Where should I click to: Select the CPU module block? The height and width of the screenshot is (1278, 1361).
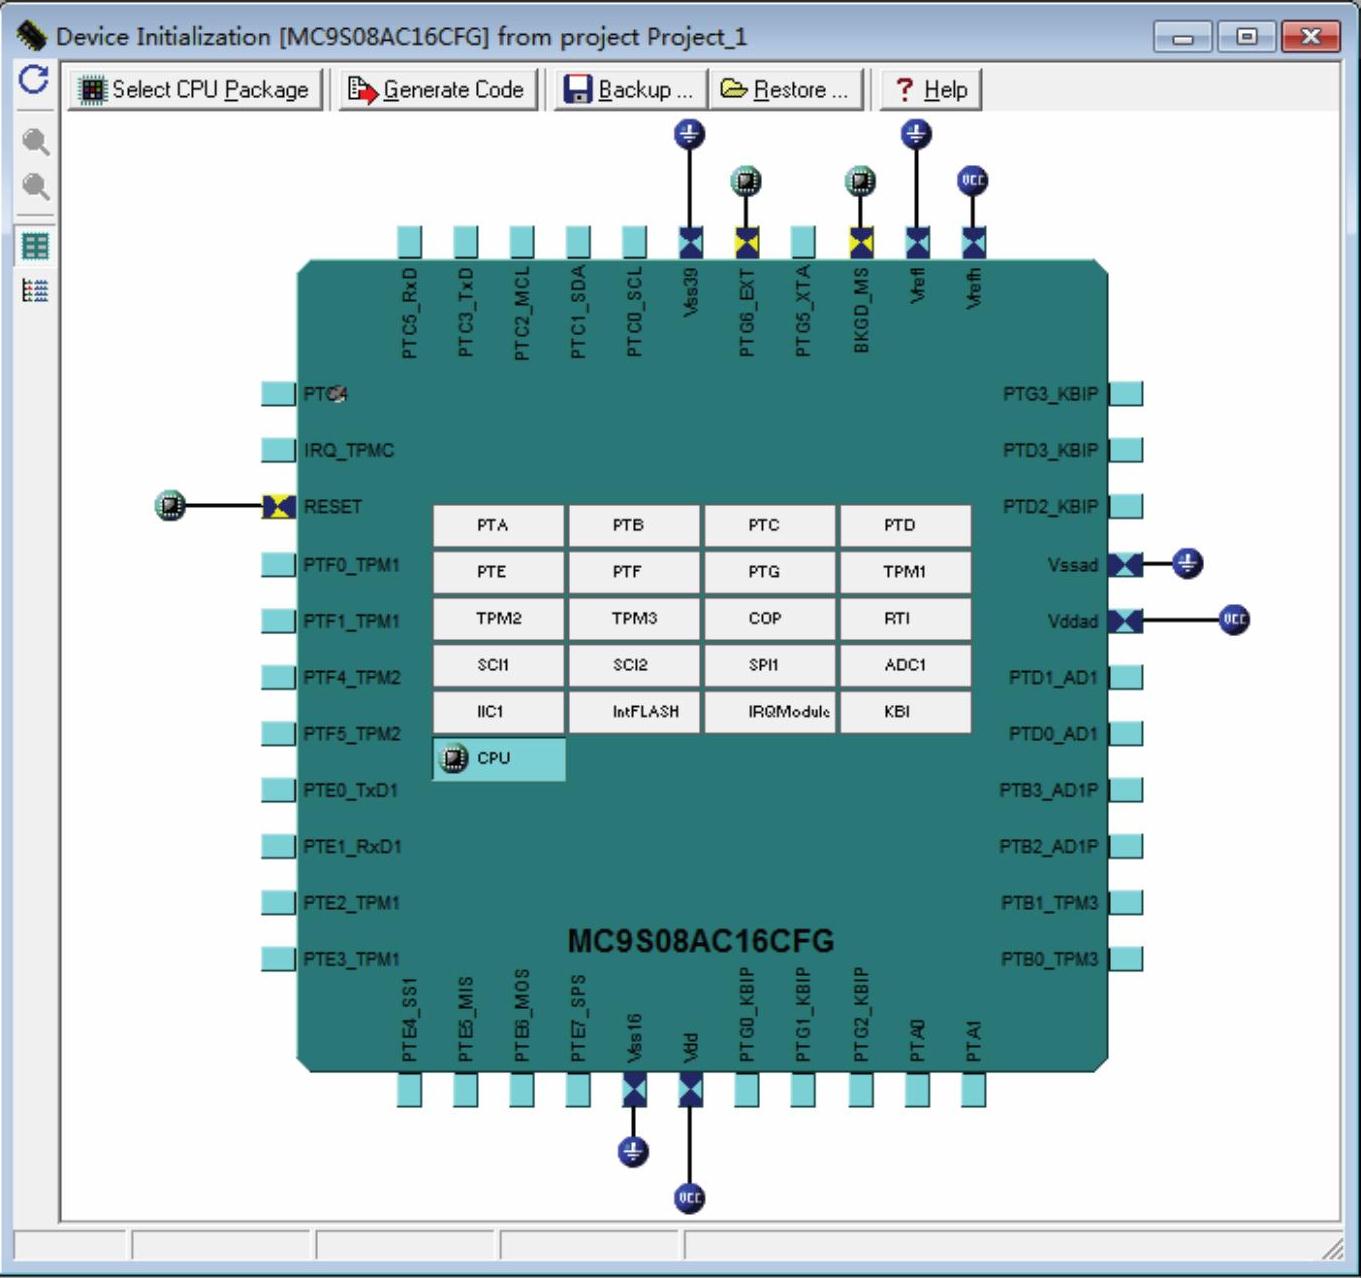point(499,759)
